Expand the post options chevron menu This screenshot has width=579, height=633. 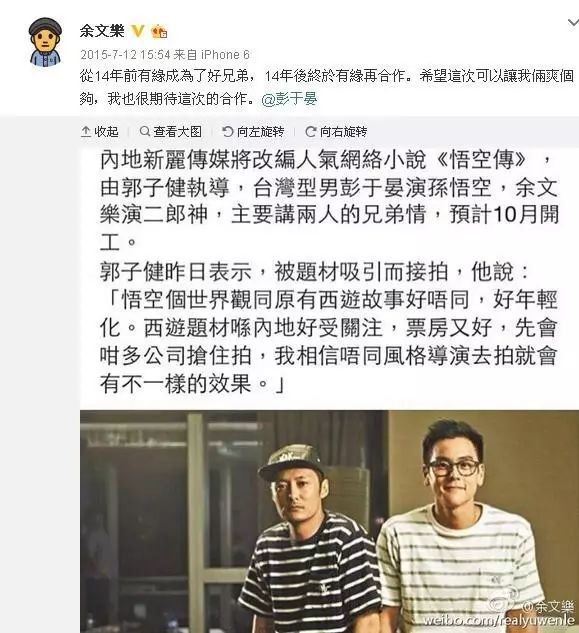pos(573,23)
